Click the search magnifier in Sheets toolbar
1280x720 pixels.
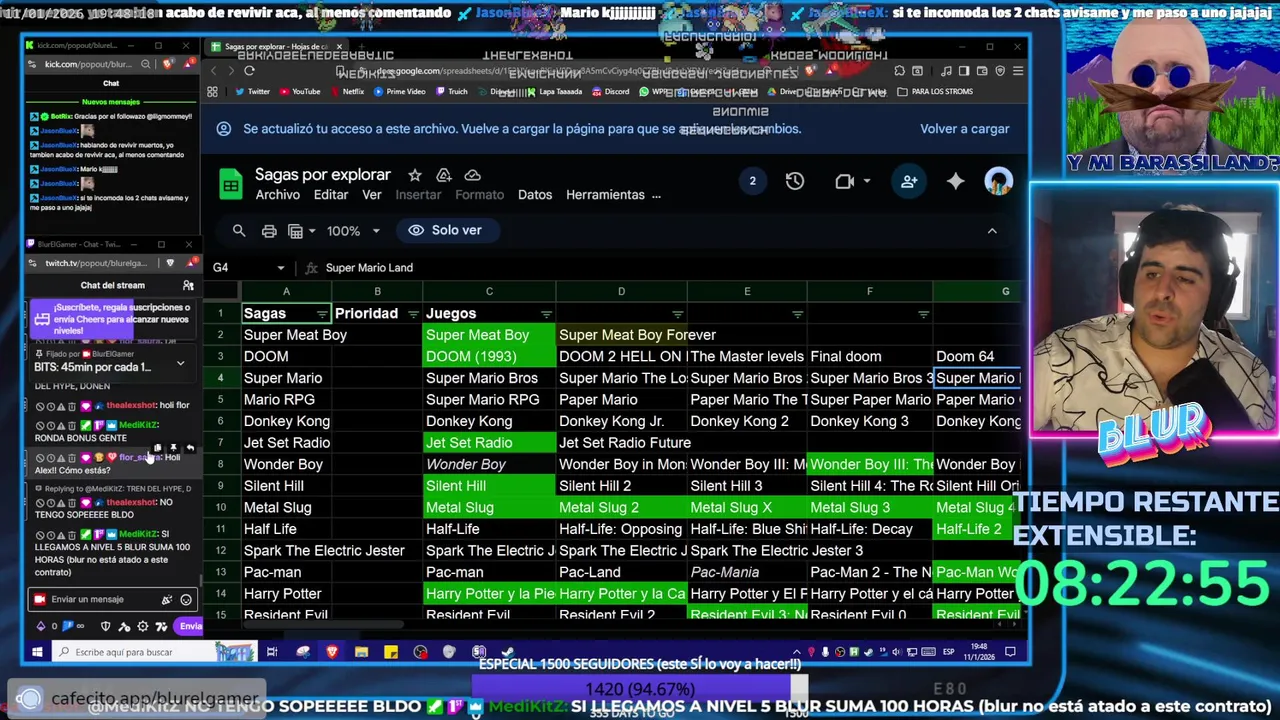(x=239, y=231)
